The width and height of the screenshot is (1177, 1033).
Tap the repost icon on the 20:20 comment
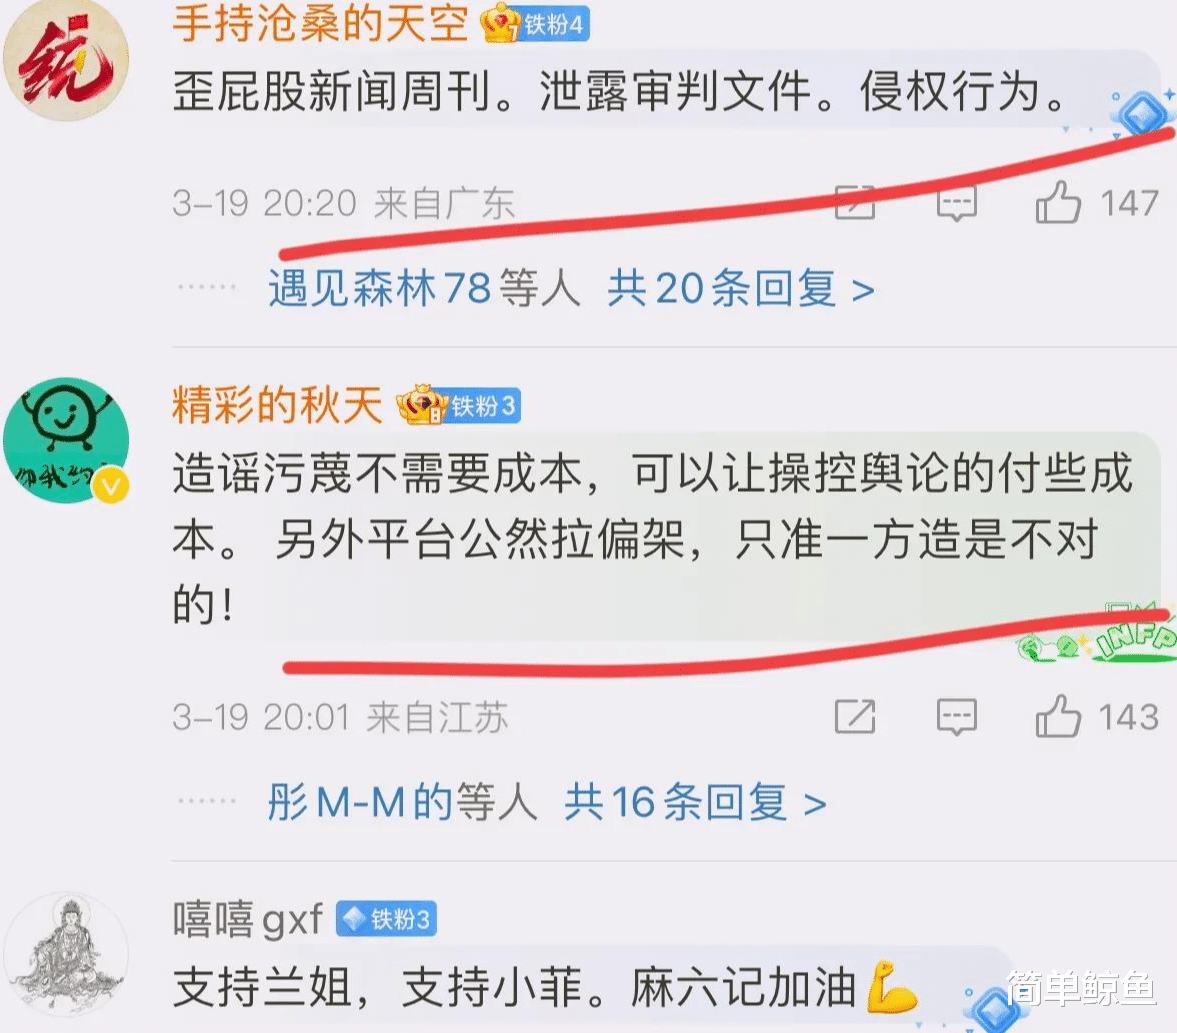855,202
